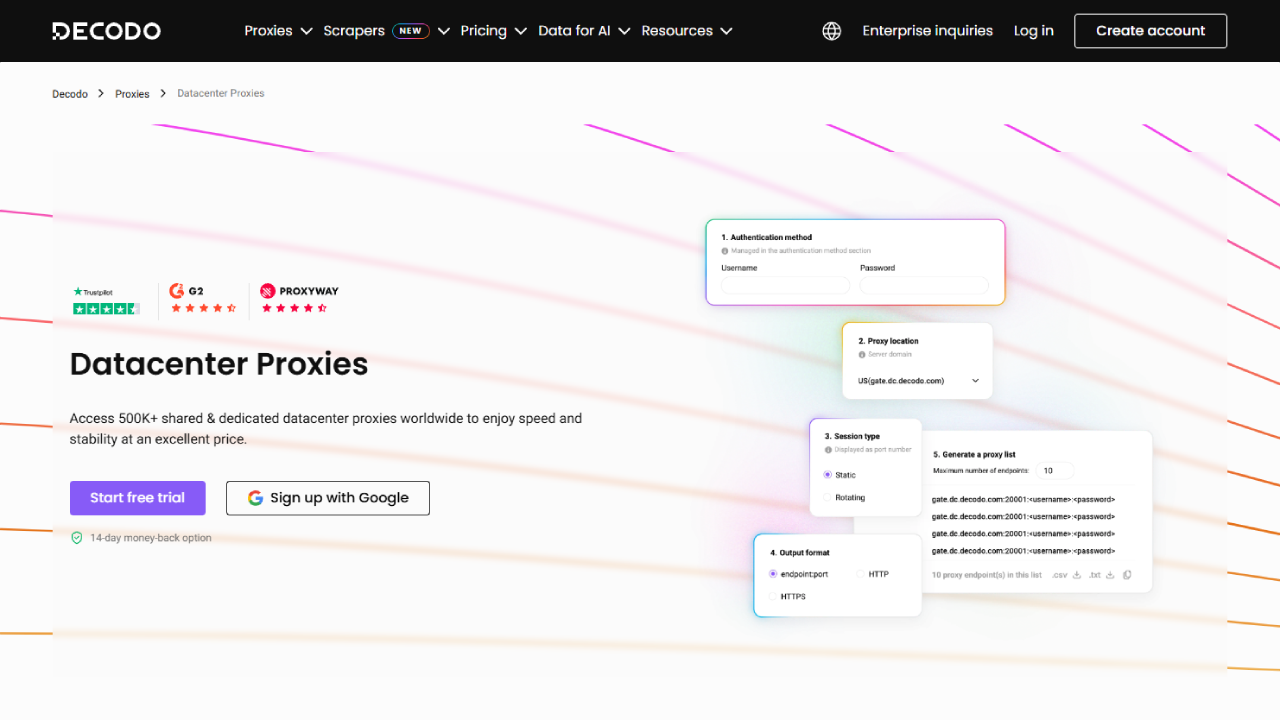Image resolution: width=1280 pixels, height=720 pixels.
Task: Copy the proxy list with the copy icon
Action: 1127,575
